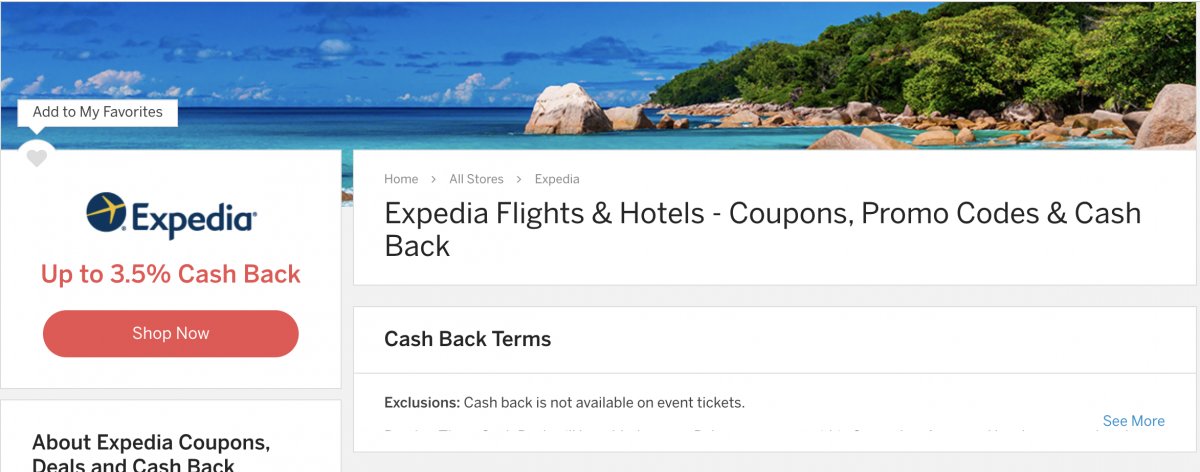Expand terms with the See More link
The width and height of the screenshot is (1200, 472).
point(1133,421)
